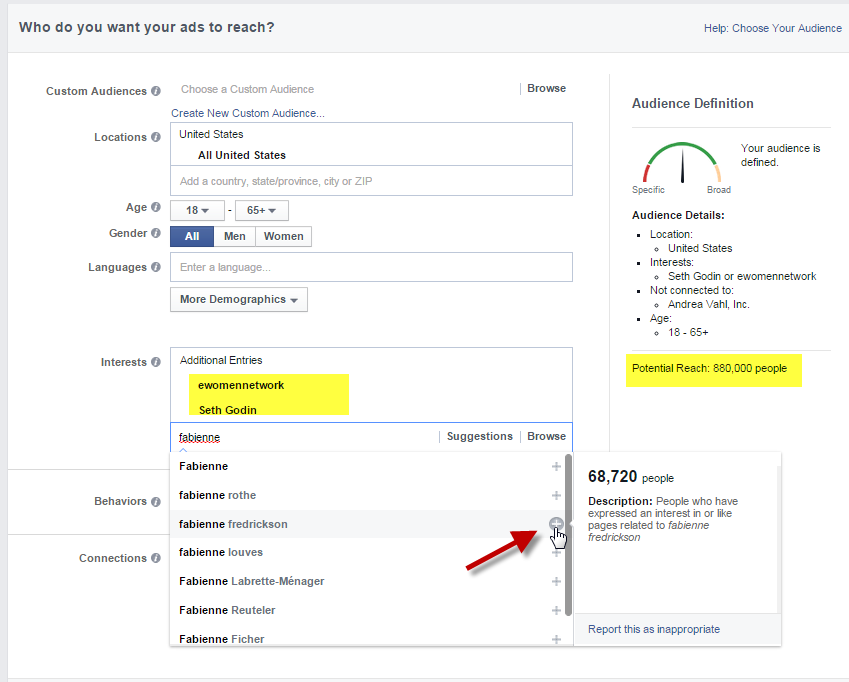Image resolution: width=849 pixels, height=682 pixels.
Task: Click the Gender info icon
Action: (156, 233)
